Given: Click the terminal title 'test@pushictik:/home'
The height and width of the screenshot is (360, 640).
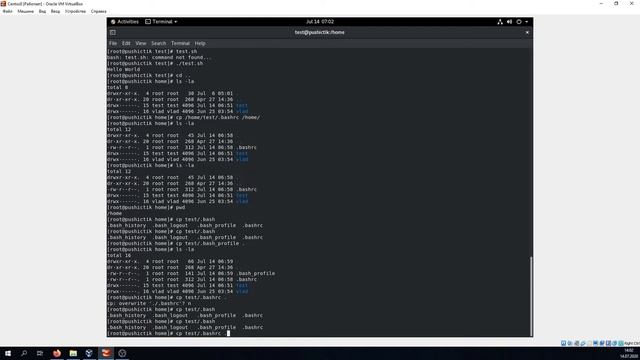Looking at the screenshot, I should click(x=320, y=32).
